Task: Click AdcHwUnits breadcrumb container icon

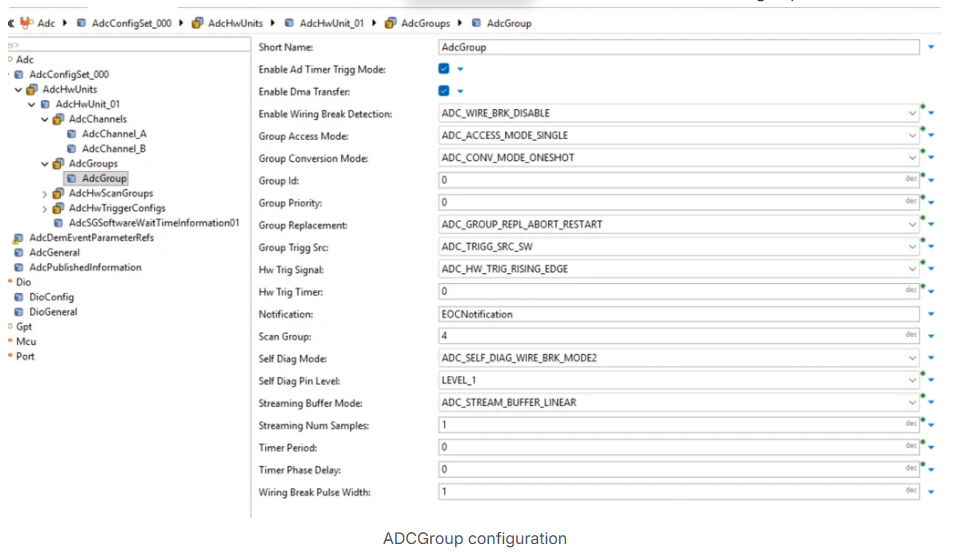Action: point(197,23)
